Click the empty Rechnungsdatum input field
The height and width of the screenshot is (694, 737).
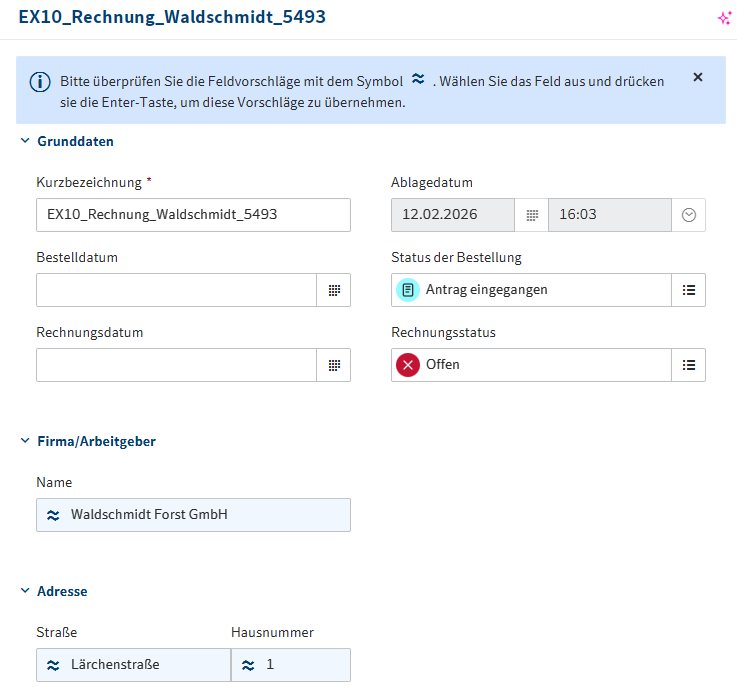(x=176, y=365)
